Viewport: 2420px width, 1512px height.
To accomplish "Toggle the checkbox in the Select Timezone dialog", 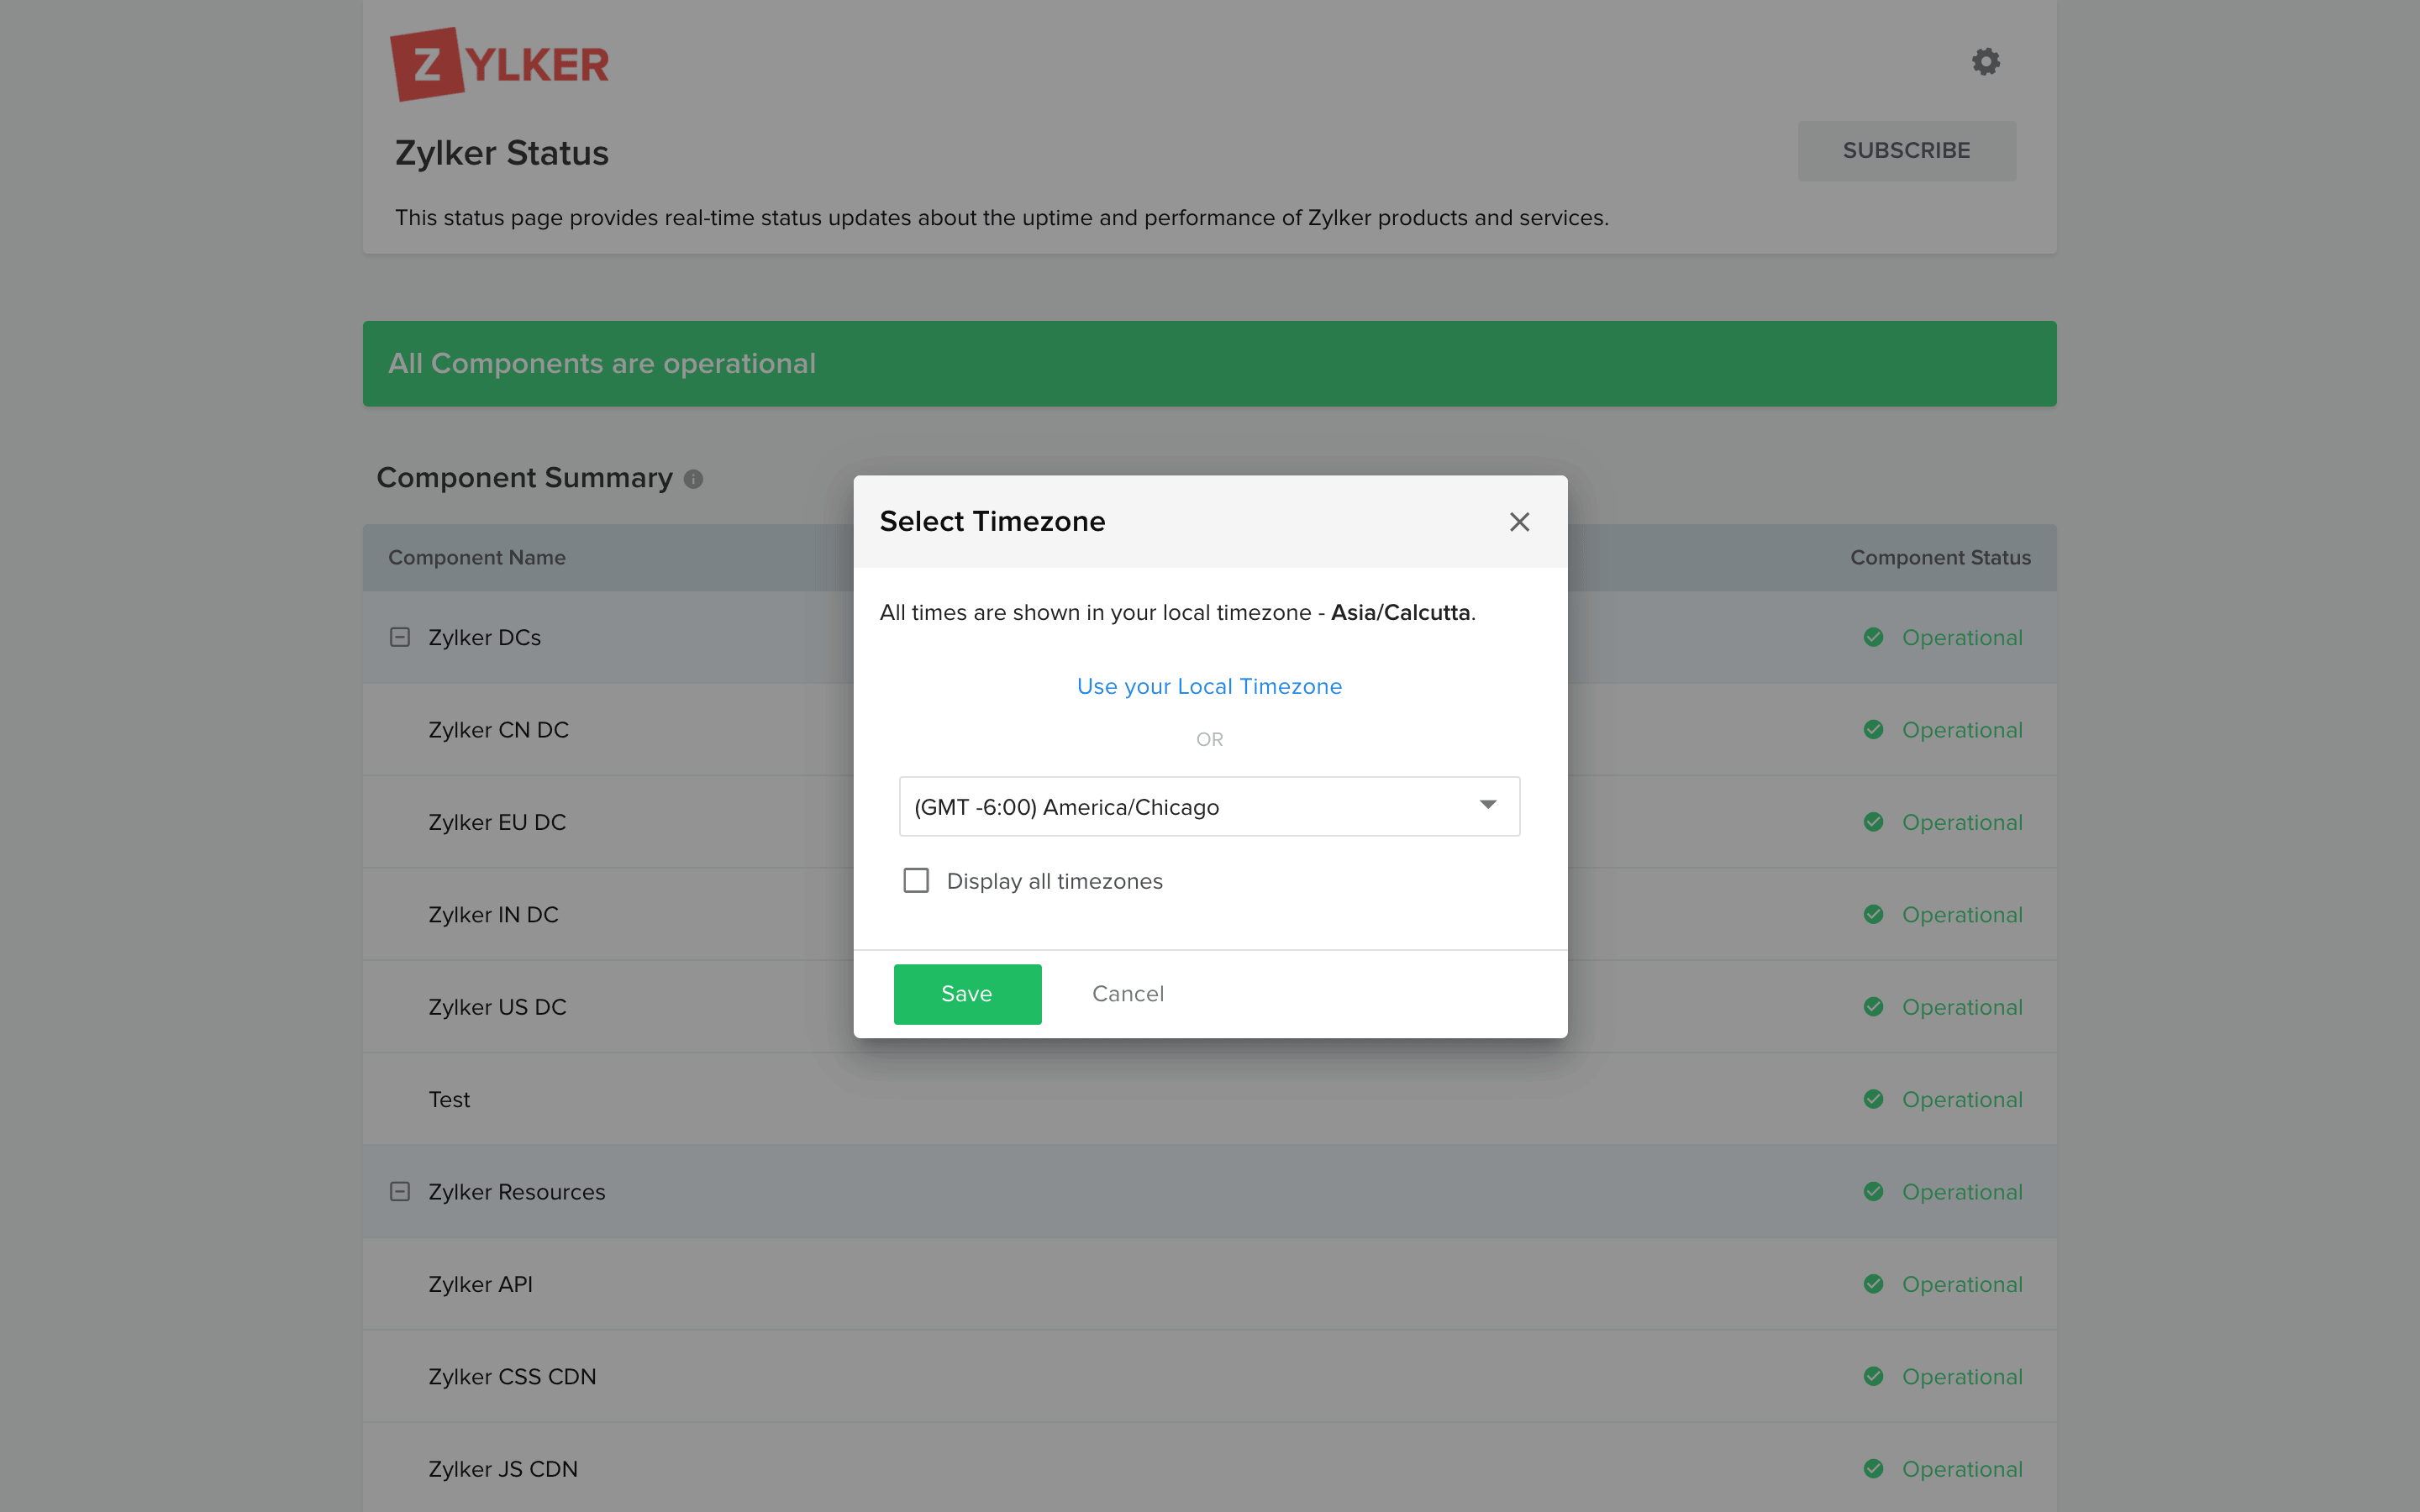I will tap(916, 880).
